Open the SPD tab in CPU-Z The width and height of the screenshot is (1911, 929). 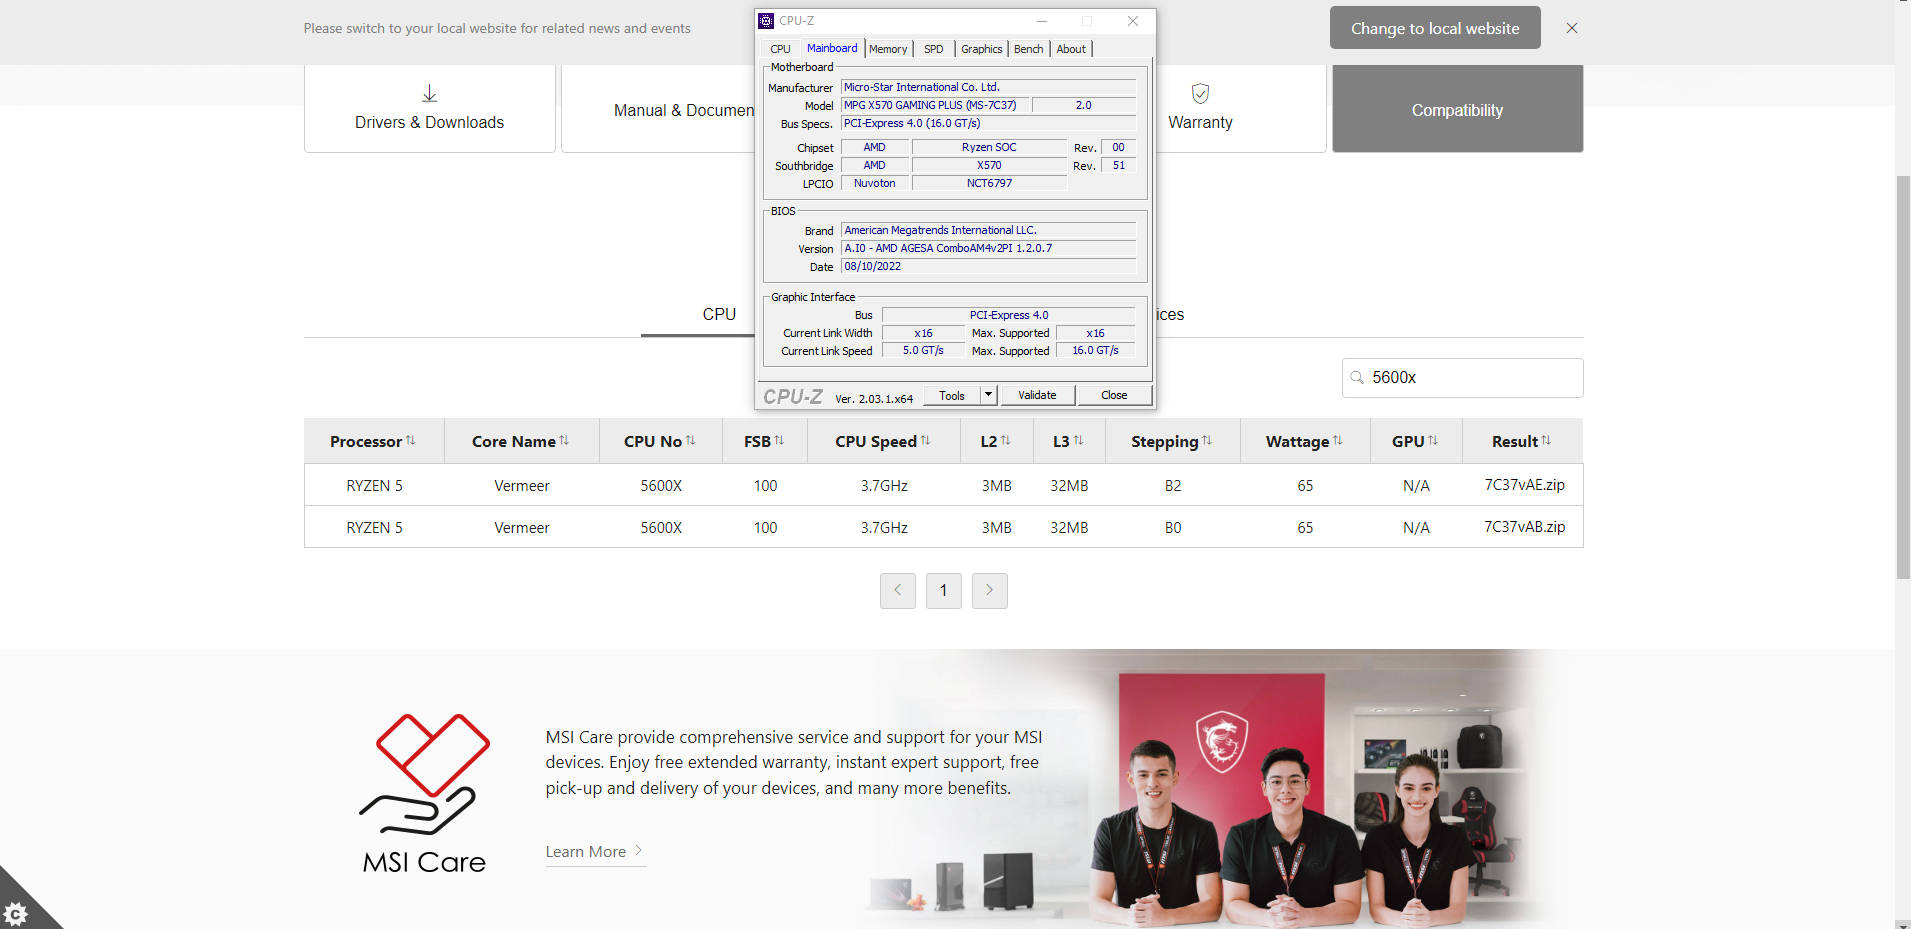[x=934, y=49]
